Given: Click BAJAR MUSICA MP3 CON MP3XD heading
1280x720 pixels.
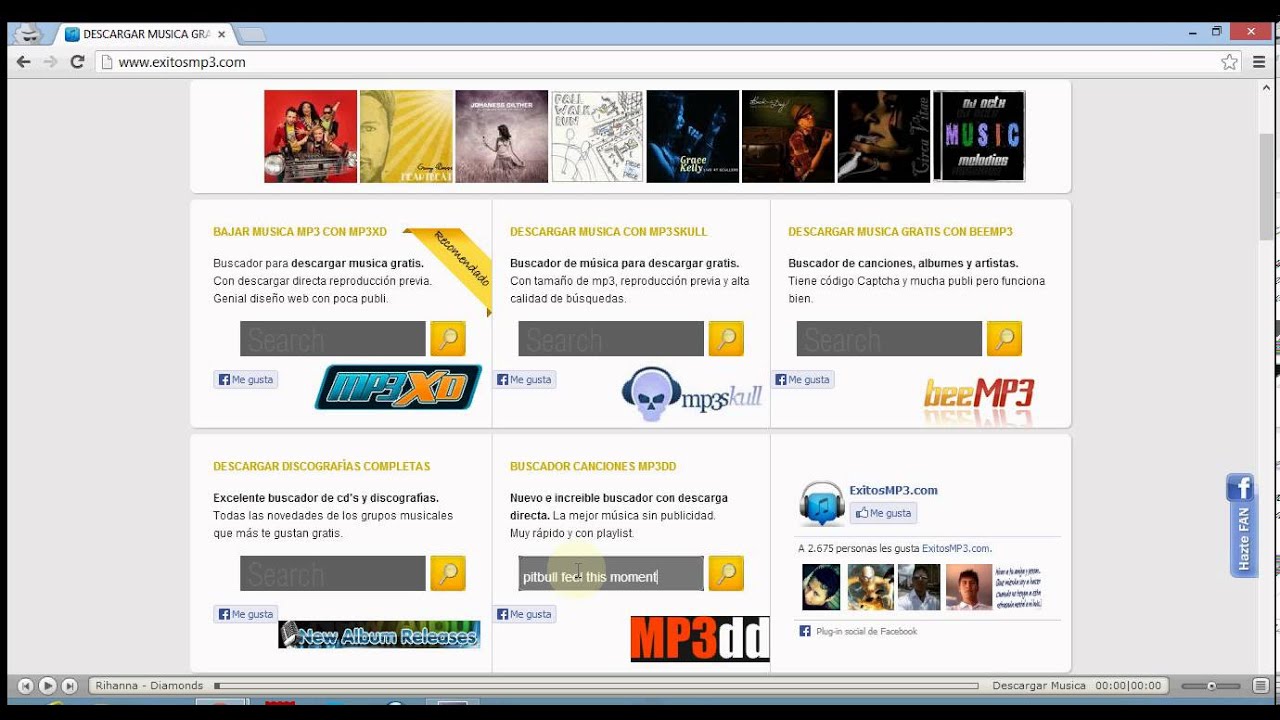Looking at the screenshot, I should point(300,232).
